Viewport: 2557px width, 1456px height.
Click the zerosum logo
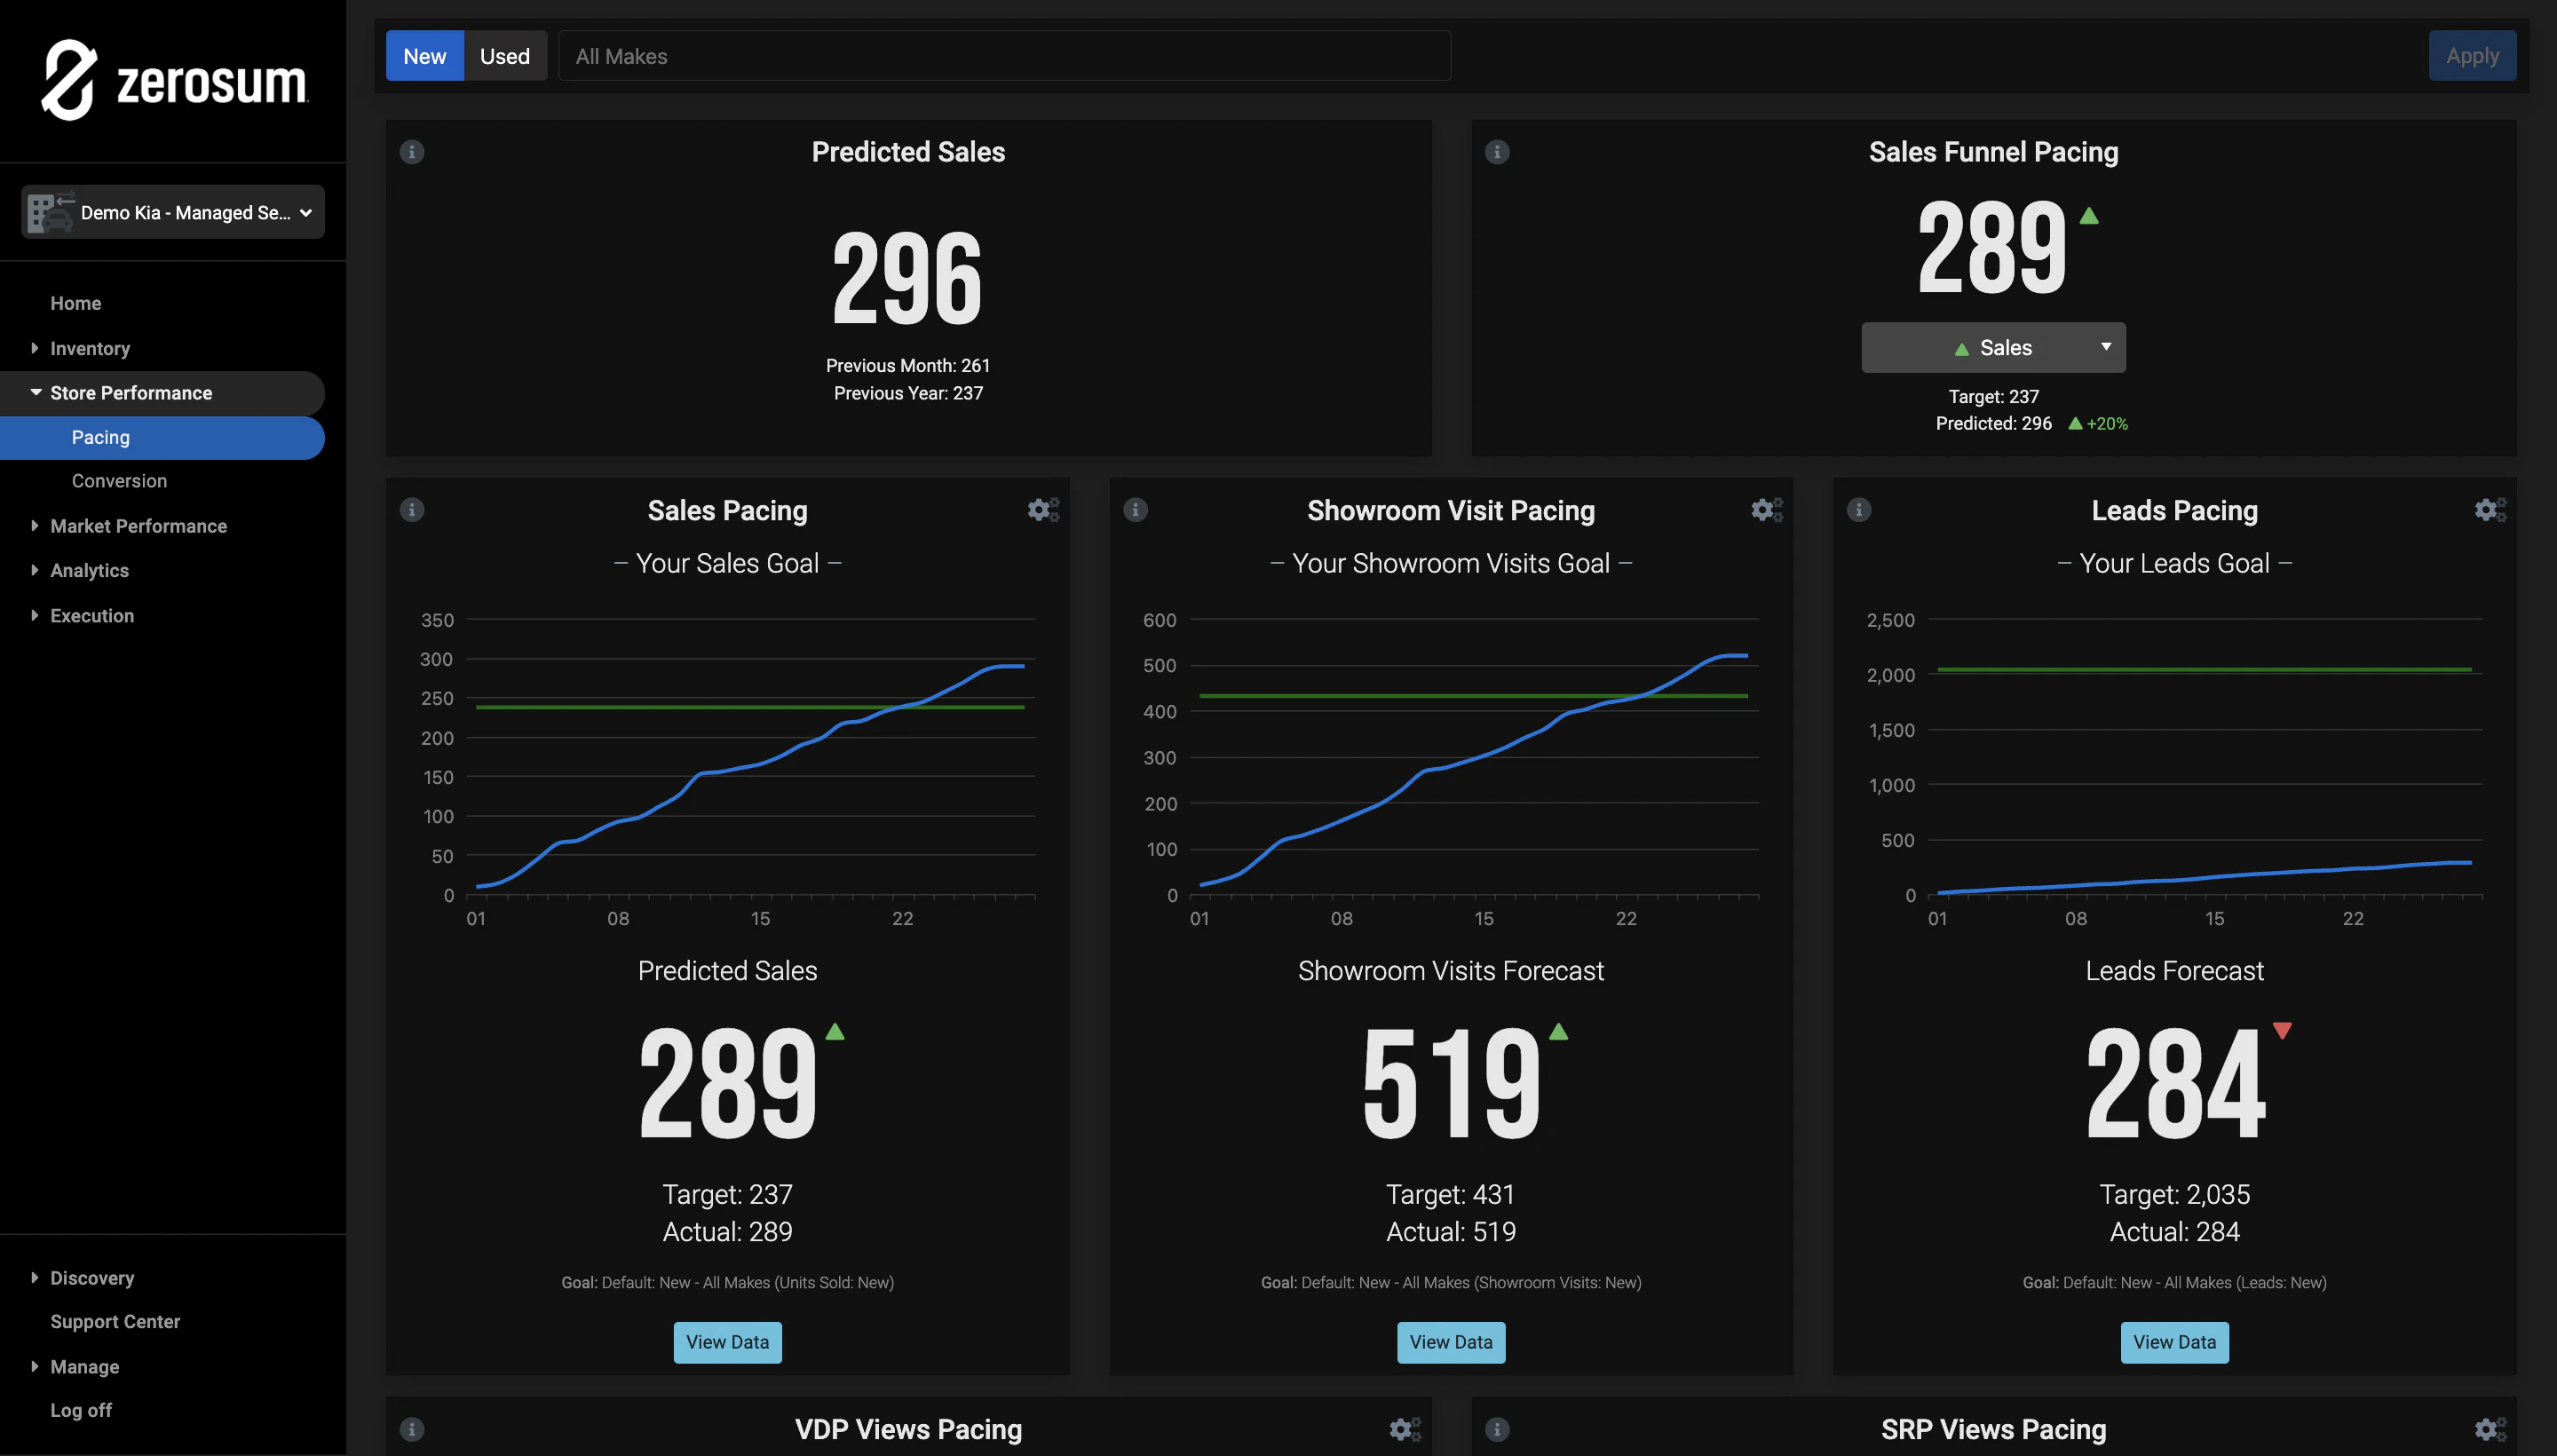point(174,81)
